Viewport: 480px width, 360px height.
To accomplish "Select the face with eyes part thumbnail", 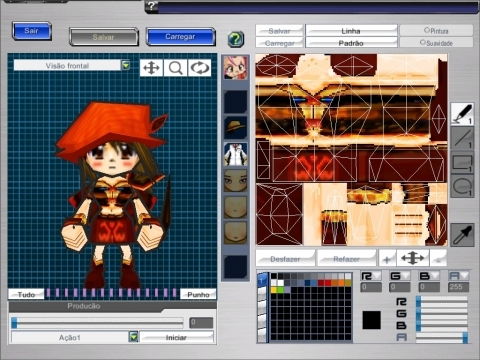I will pos(235,181).
